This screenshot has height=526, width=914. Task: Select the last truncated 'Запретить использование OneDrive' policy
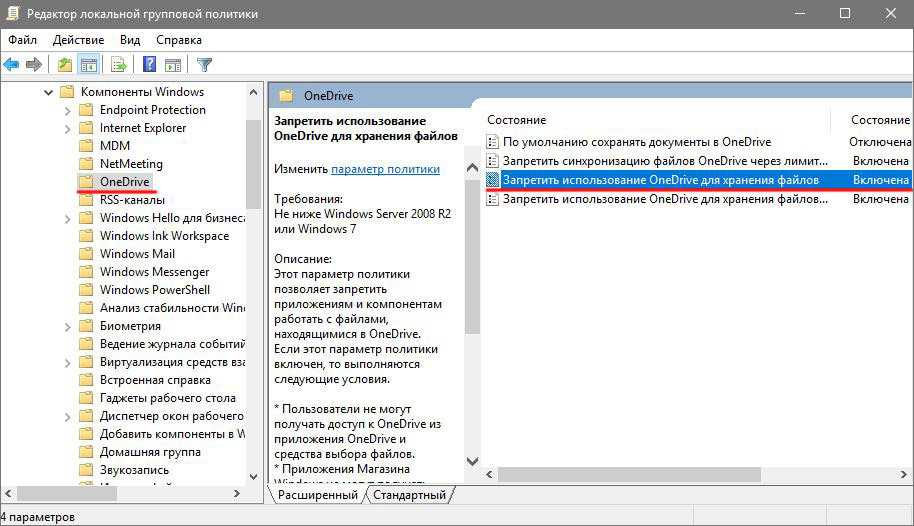pyautogui.click(x=665, y=199)
